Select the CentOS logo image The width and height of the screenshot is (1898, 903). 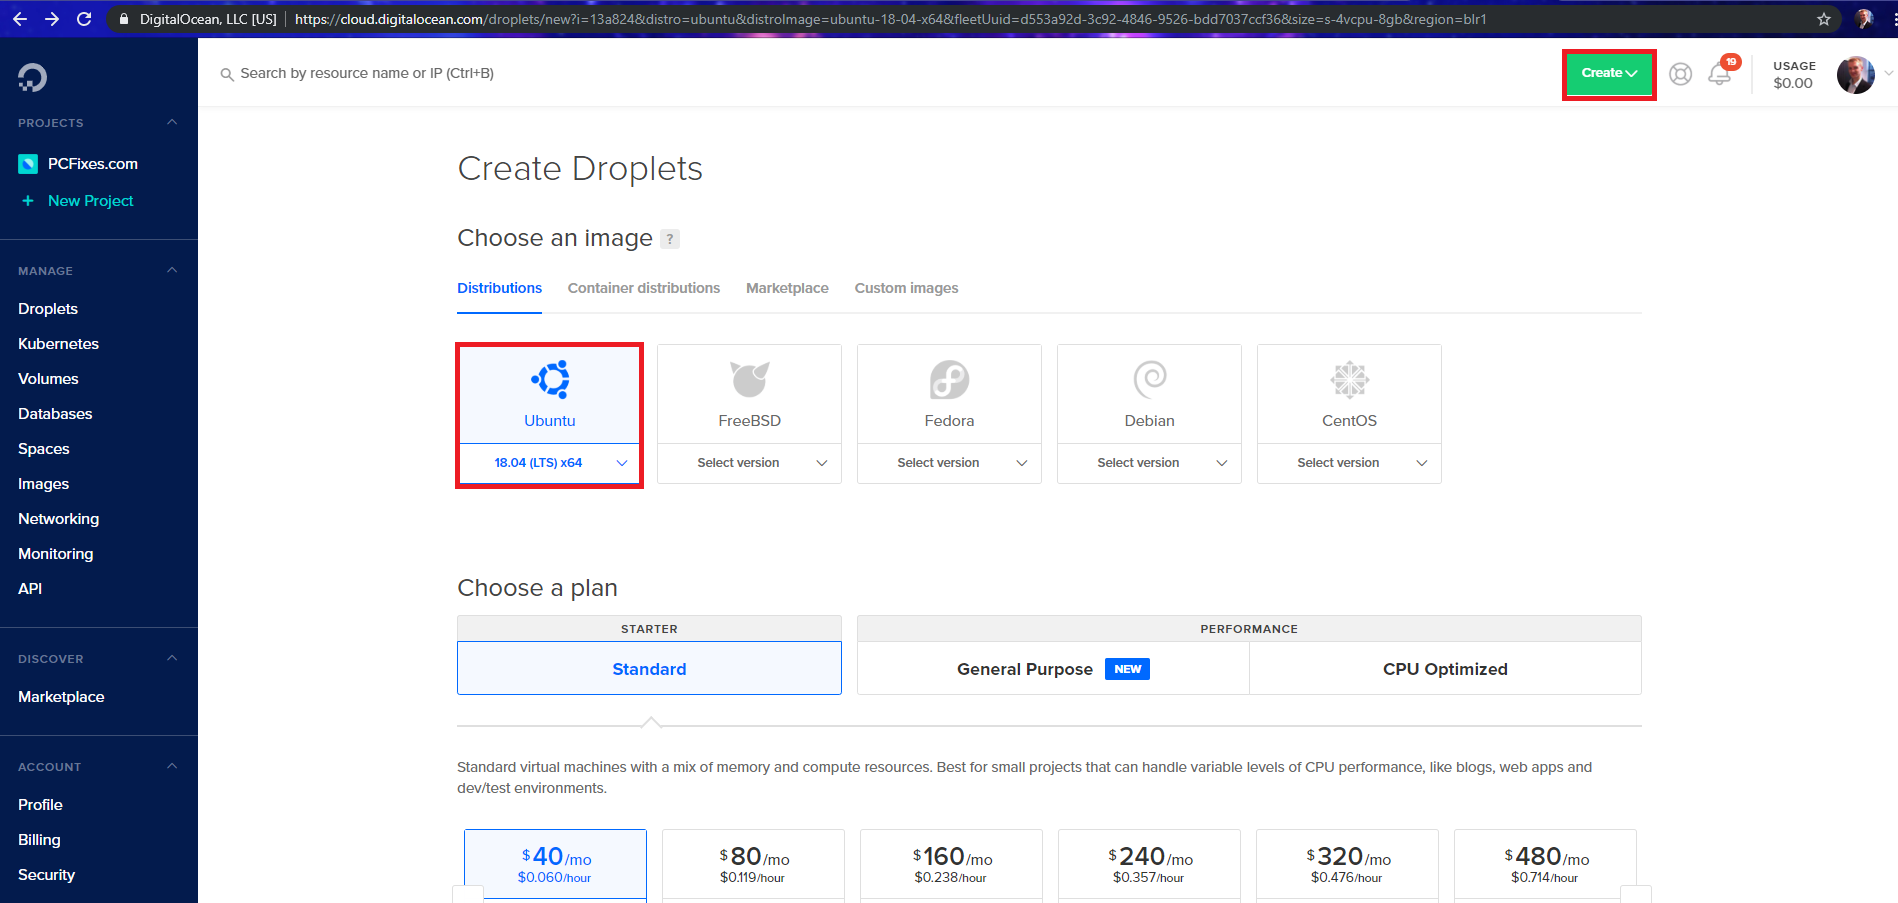click(1350, 379)
